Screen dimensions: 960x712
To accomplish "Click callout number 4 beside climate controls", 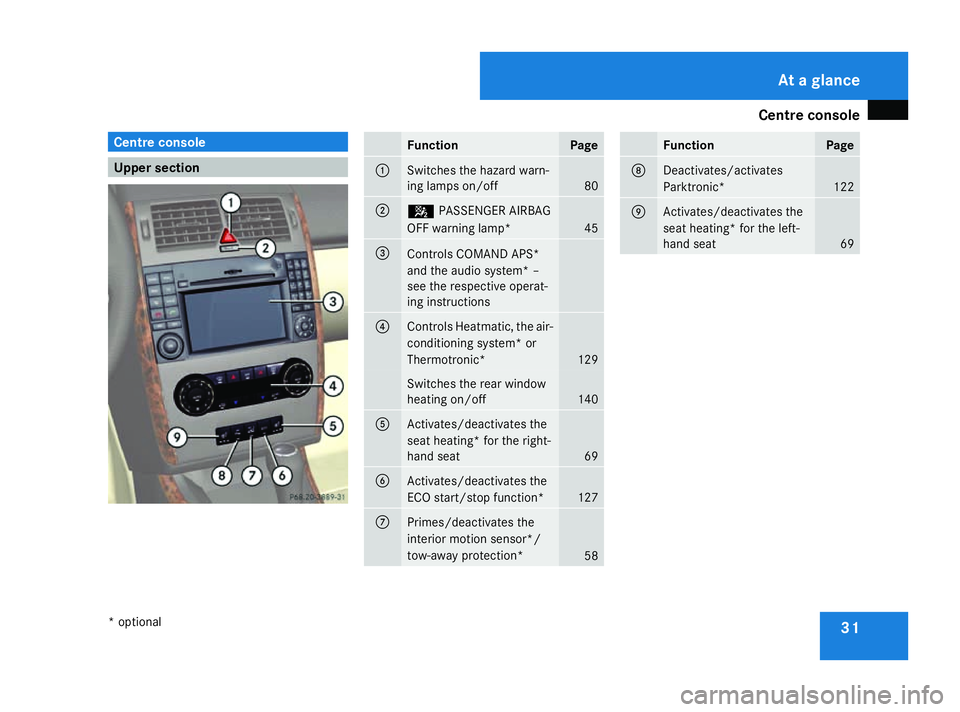I will click(333, 385).
